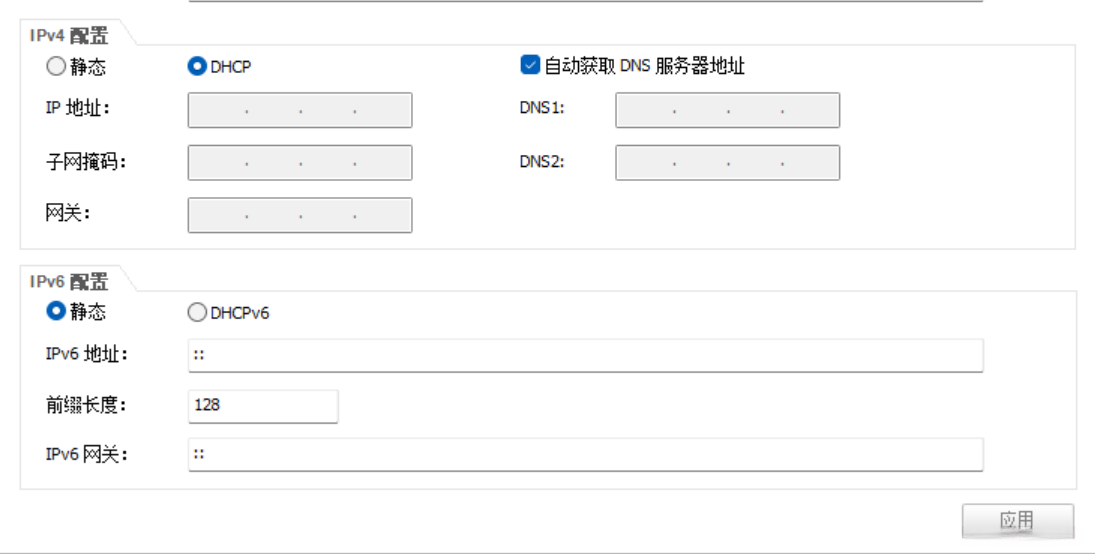Toggle the 自动获取 DNS 服务器地址 checkbox
1095x554 pixels.
click(x=530, y=66)
